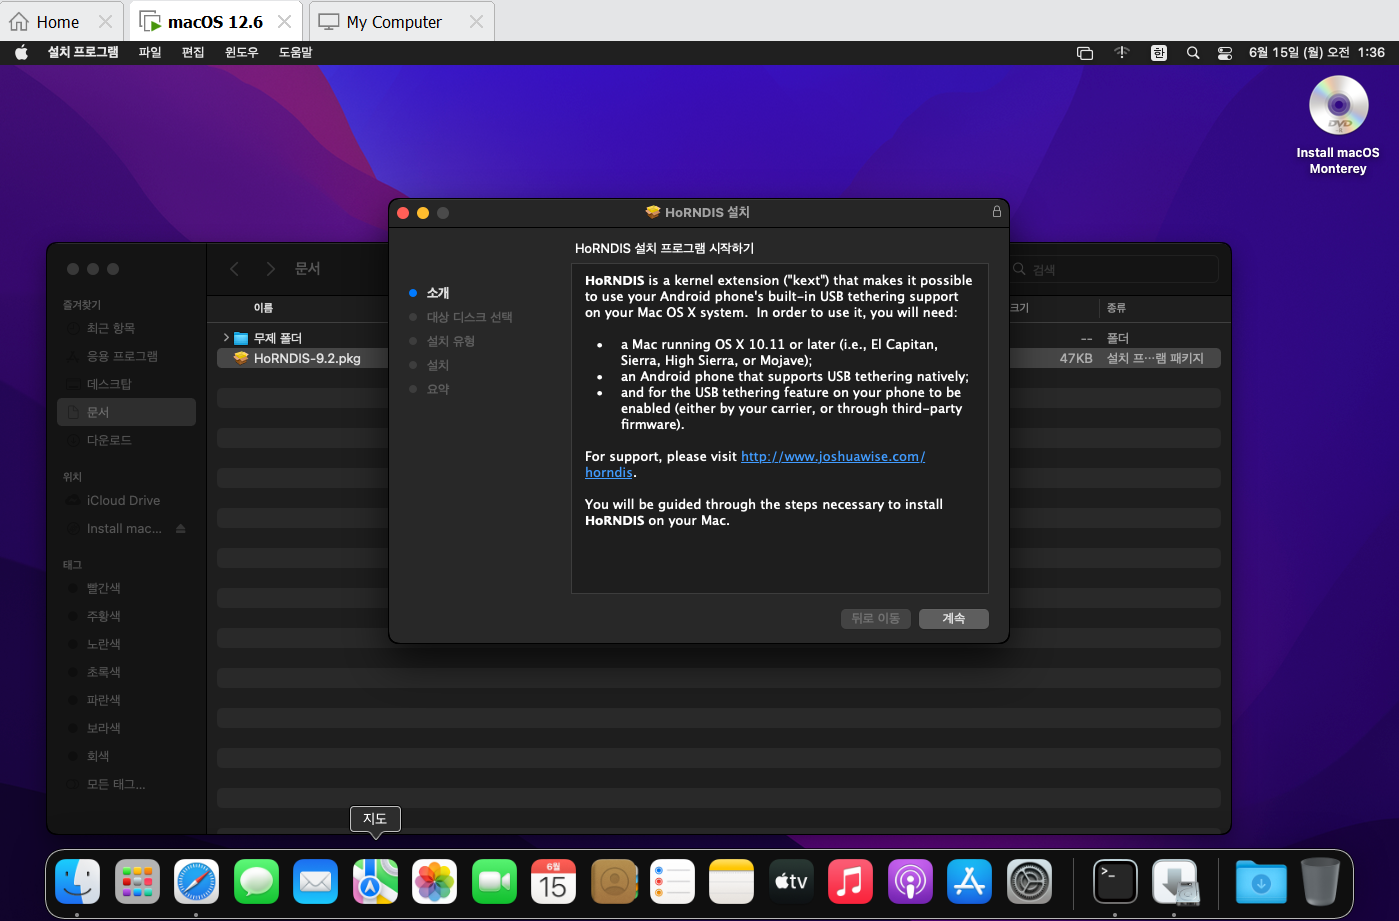The height and width of the screenshot is (921, 1399).
Task: Close the My Computer tab
Action: coord(476,22)
